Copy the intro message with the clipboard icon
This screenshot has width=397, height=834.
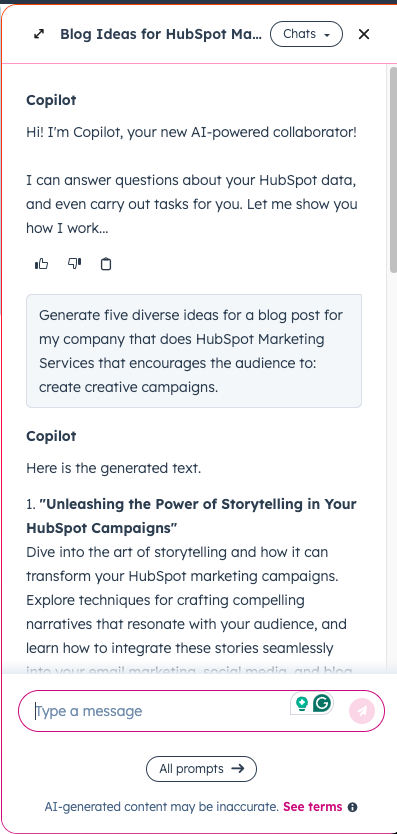coord(106,264)
